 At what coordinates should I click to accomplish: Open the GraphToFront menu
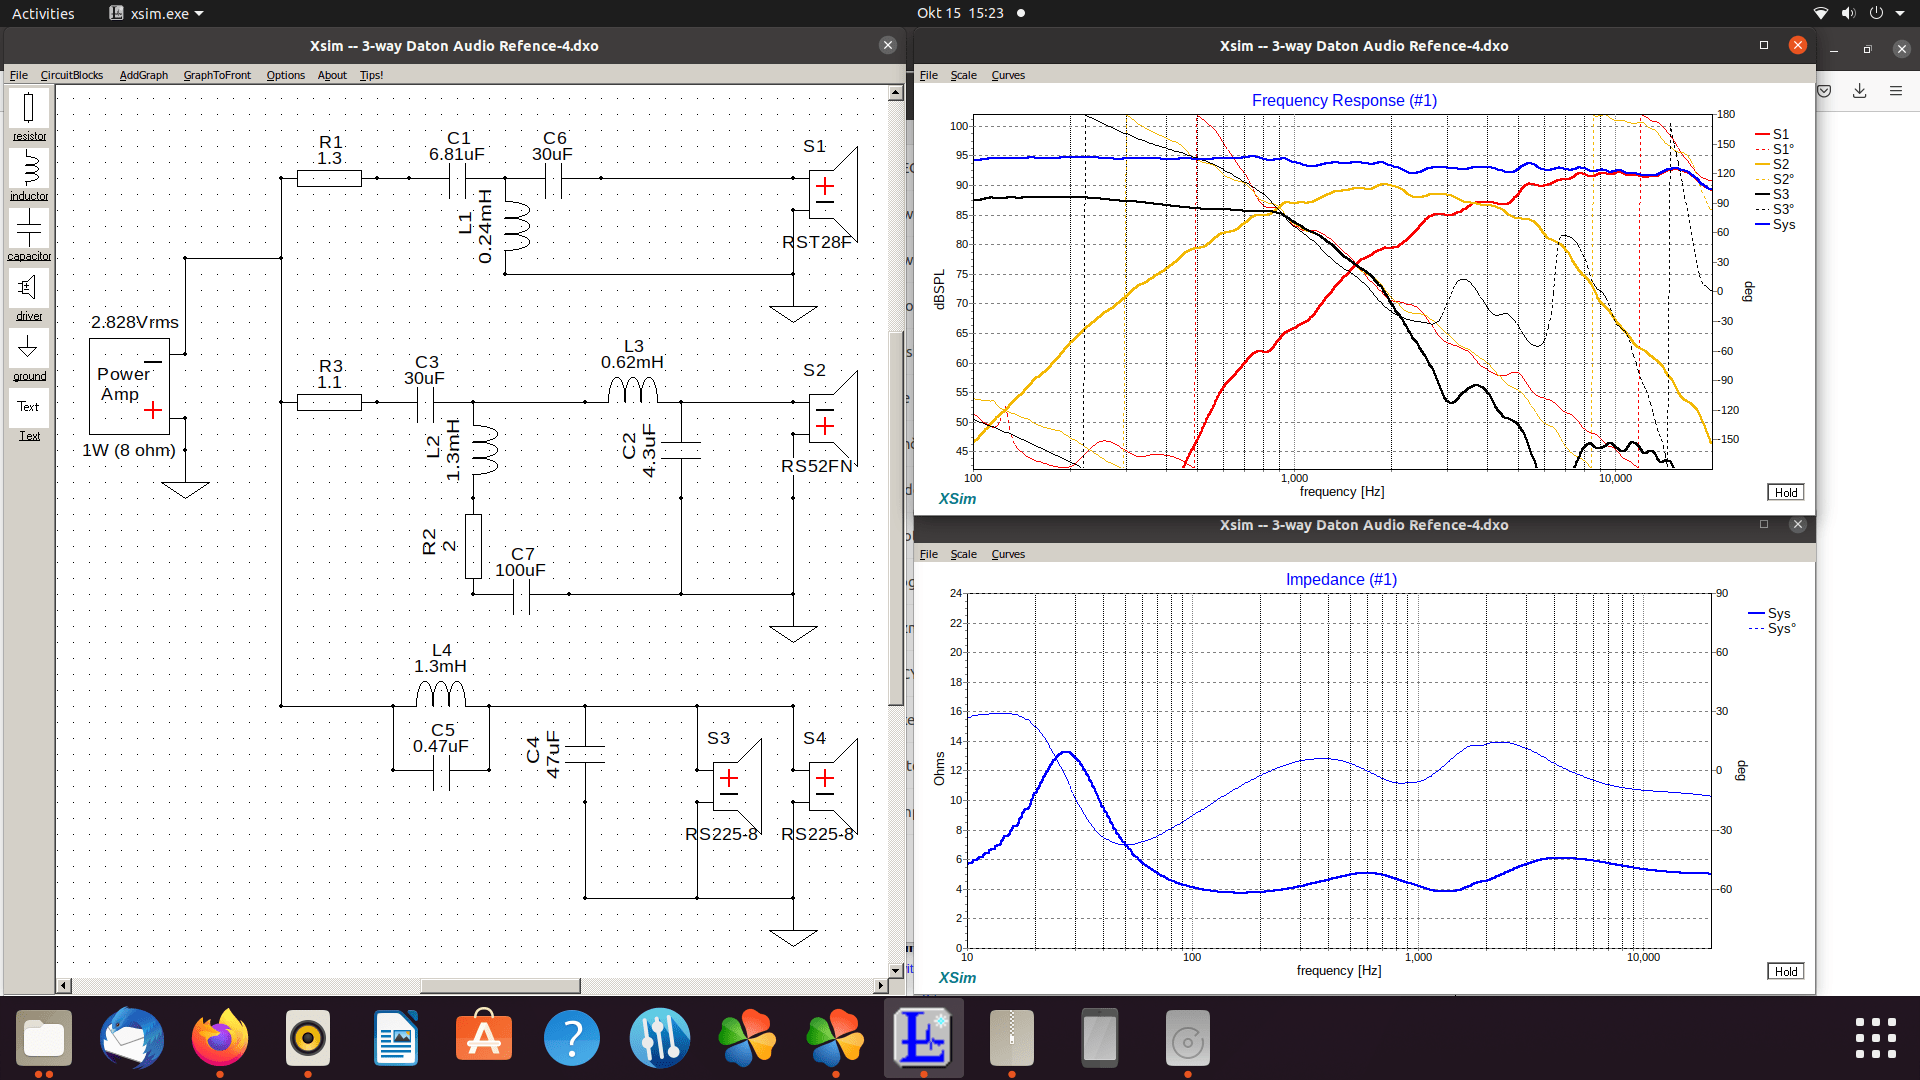(217, 75)
